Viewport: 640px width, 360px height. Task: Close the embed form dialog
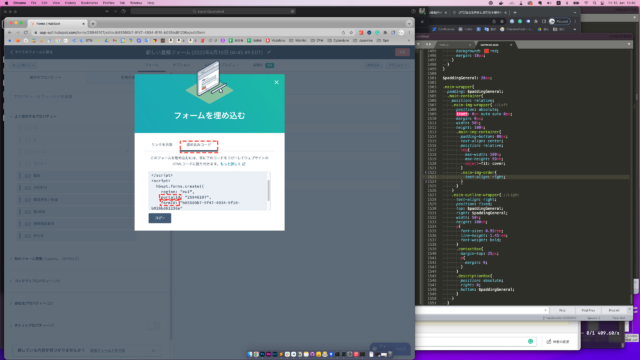[x=276, y=82]
